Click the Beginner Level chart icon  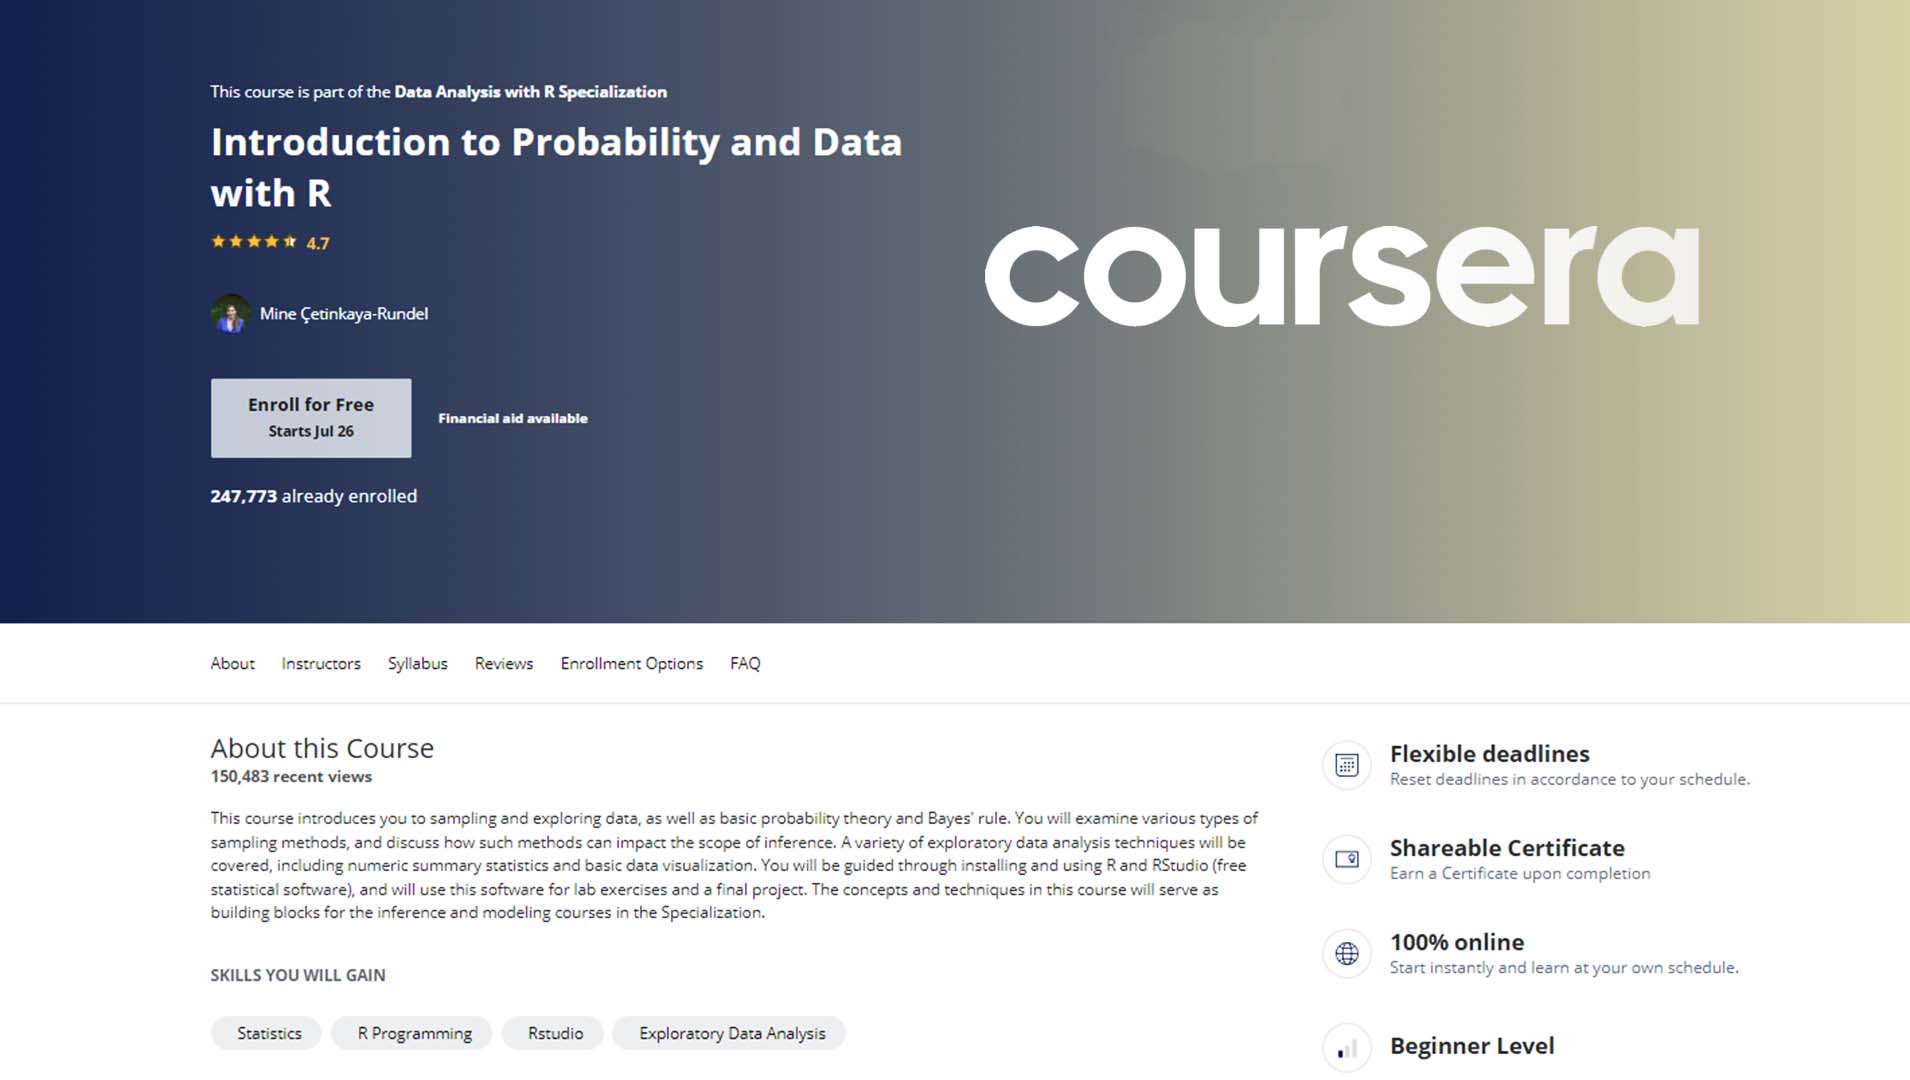click(x=1347, y=1047)
